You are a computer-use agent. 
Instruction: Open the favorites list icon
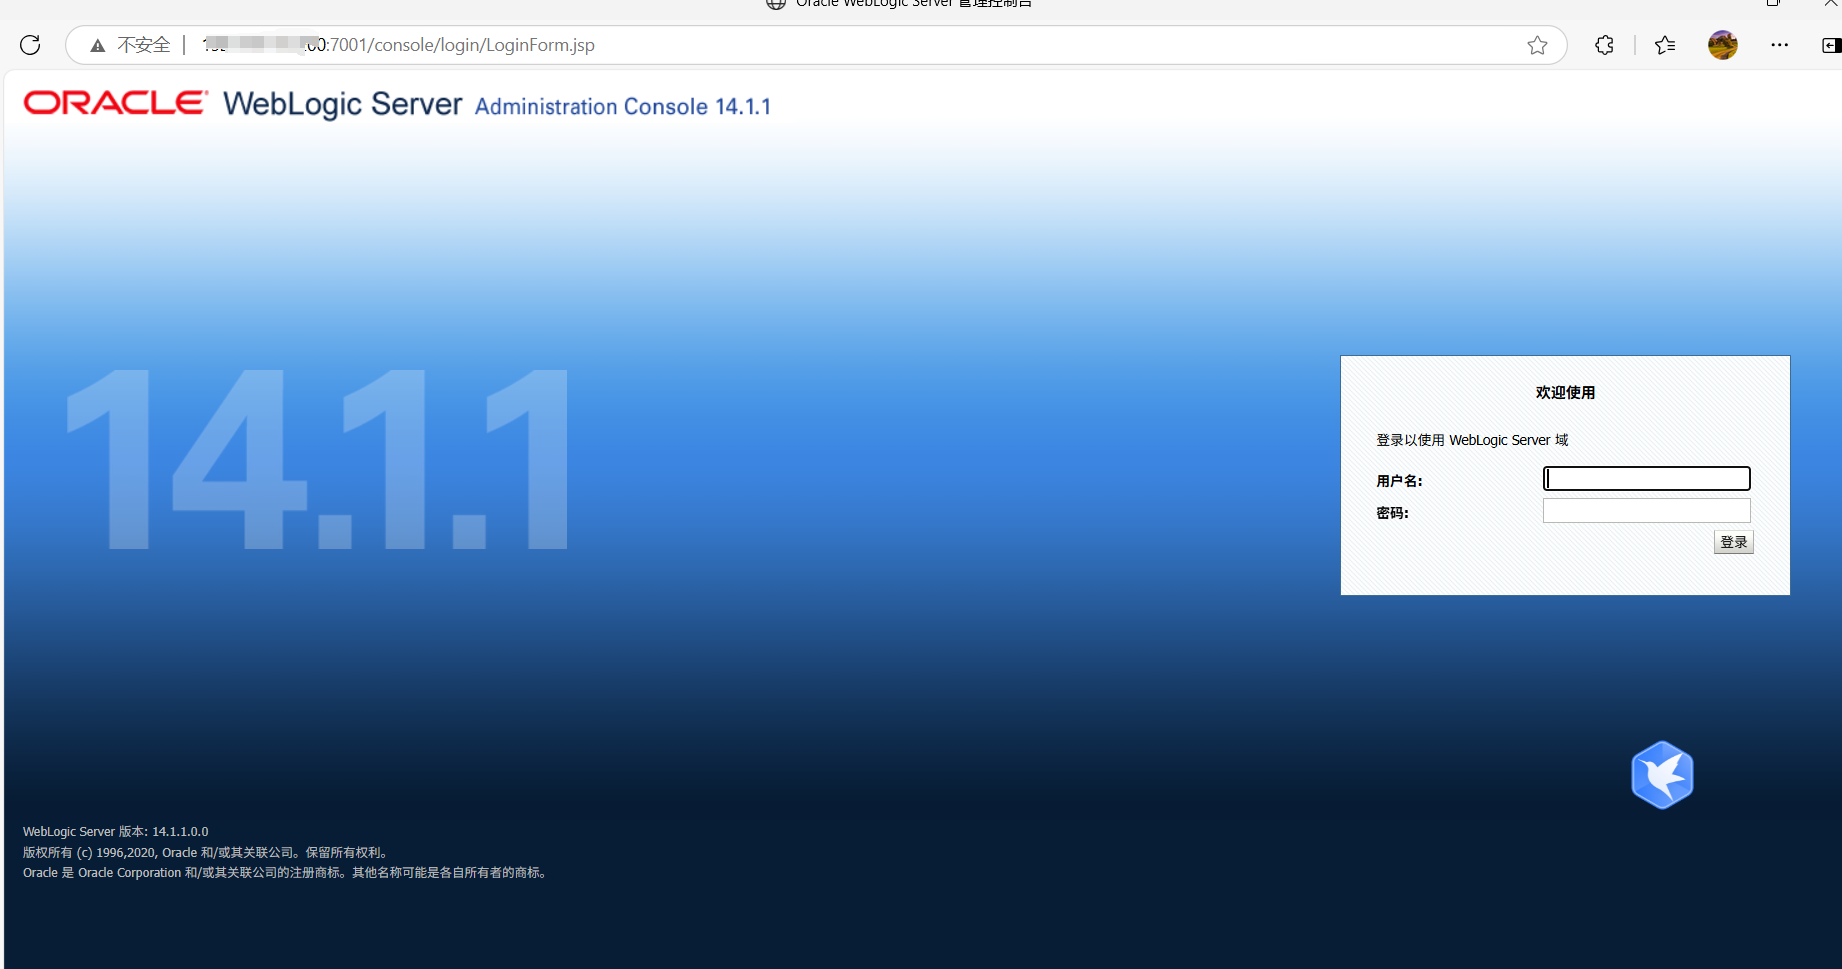tap(1665, 45)
